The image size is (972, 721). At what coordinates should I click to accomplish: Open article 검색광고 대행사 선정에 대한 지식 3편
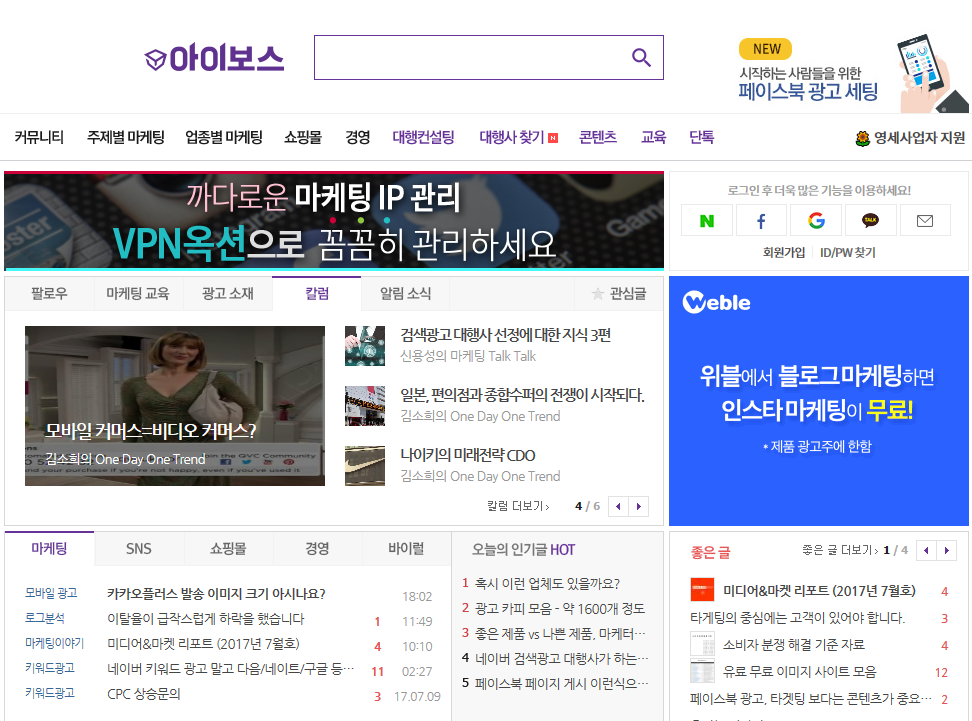[x=505, y=335]
